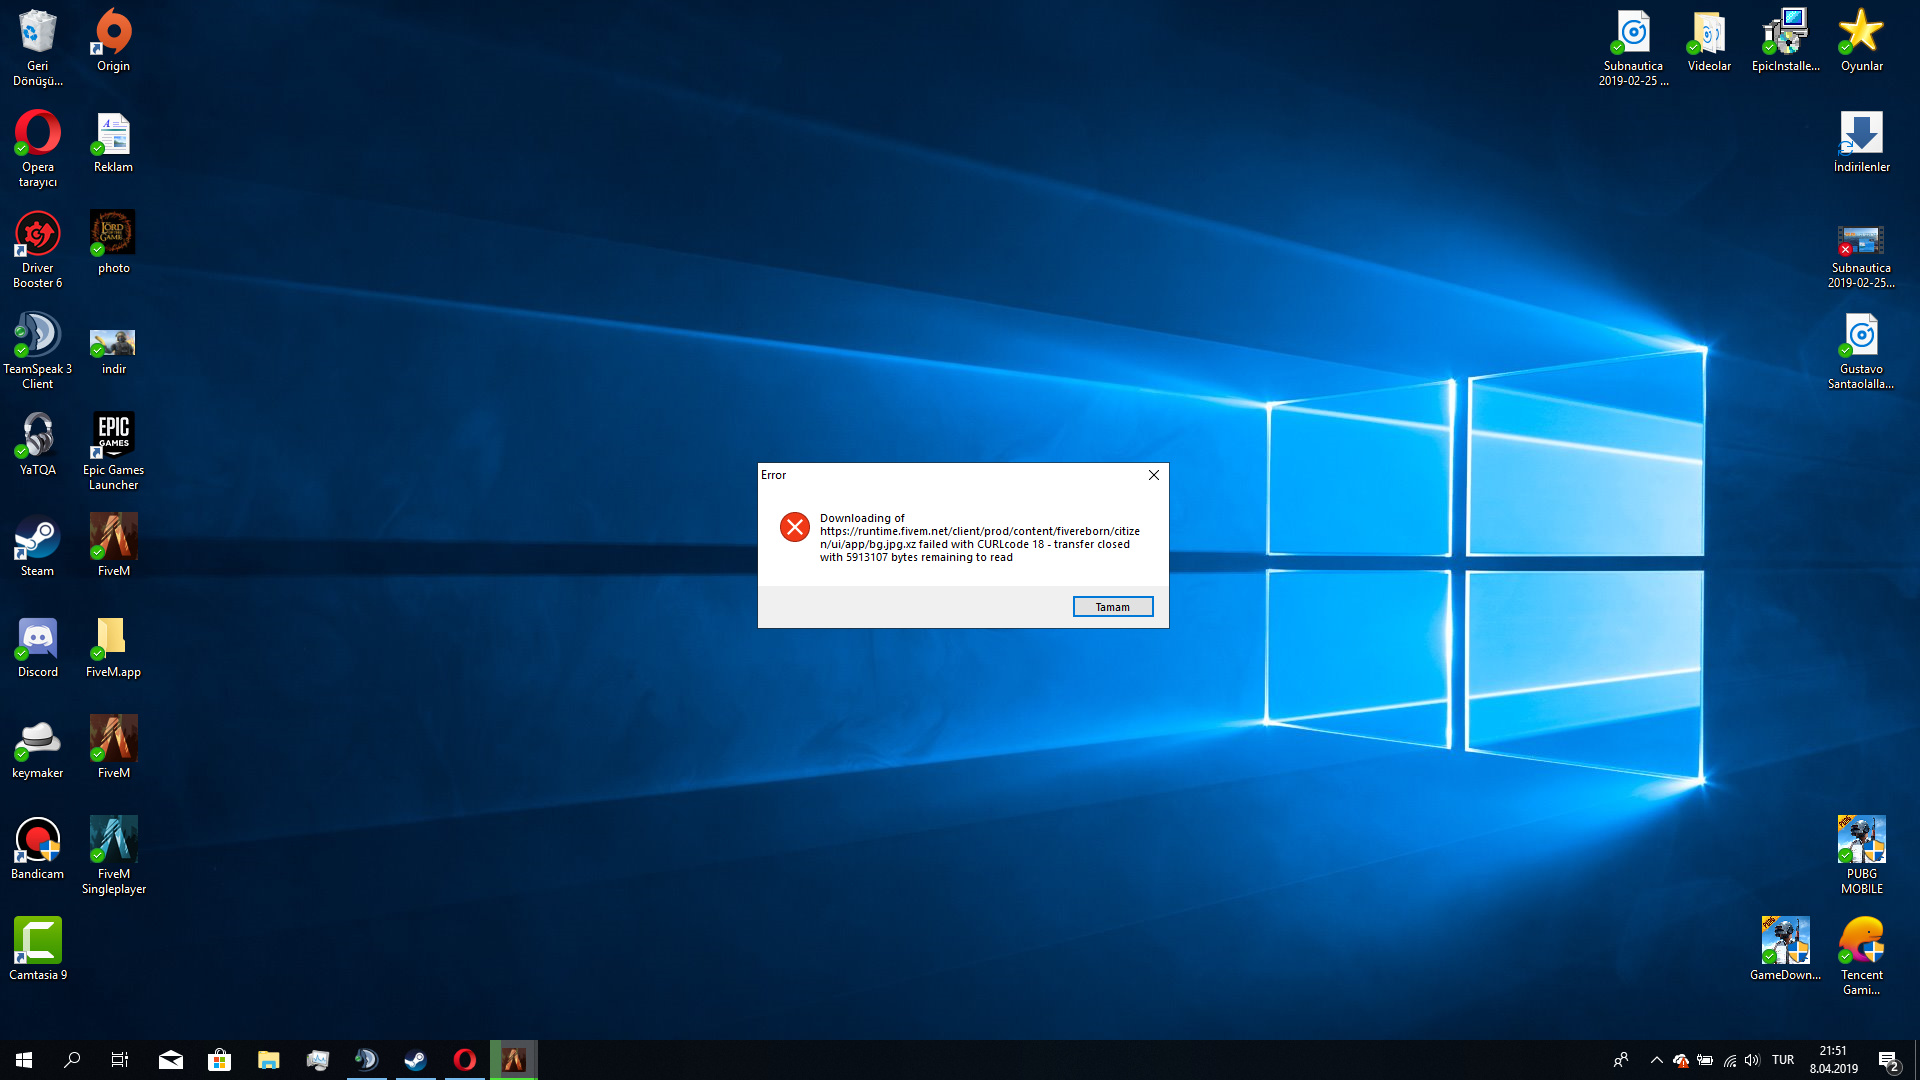The image size is (1920, 1080).
Task: Select the FiveM.app folder icon
Action: [x=114, y=646]
